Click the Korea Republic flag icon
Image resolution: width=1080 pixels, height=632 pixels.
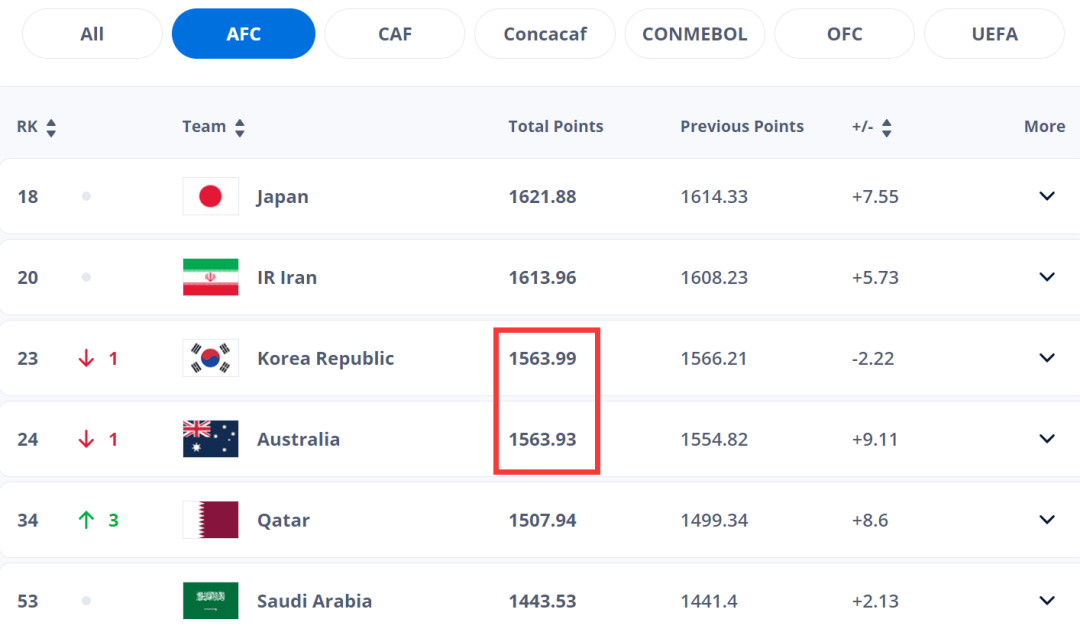pos(210,358)
